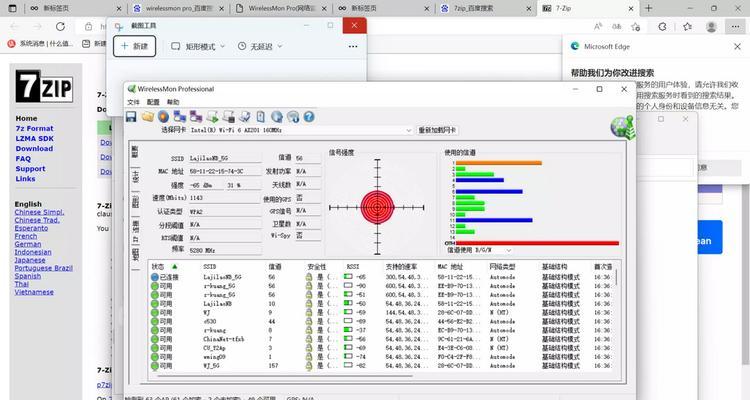Click the blue connected status icon for LajilaoNB_5G
Screen dimensions: 750x400
pos(154,277)
